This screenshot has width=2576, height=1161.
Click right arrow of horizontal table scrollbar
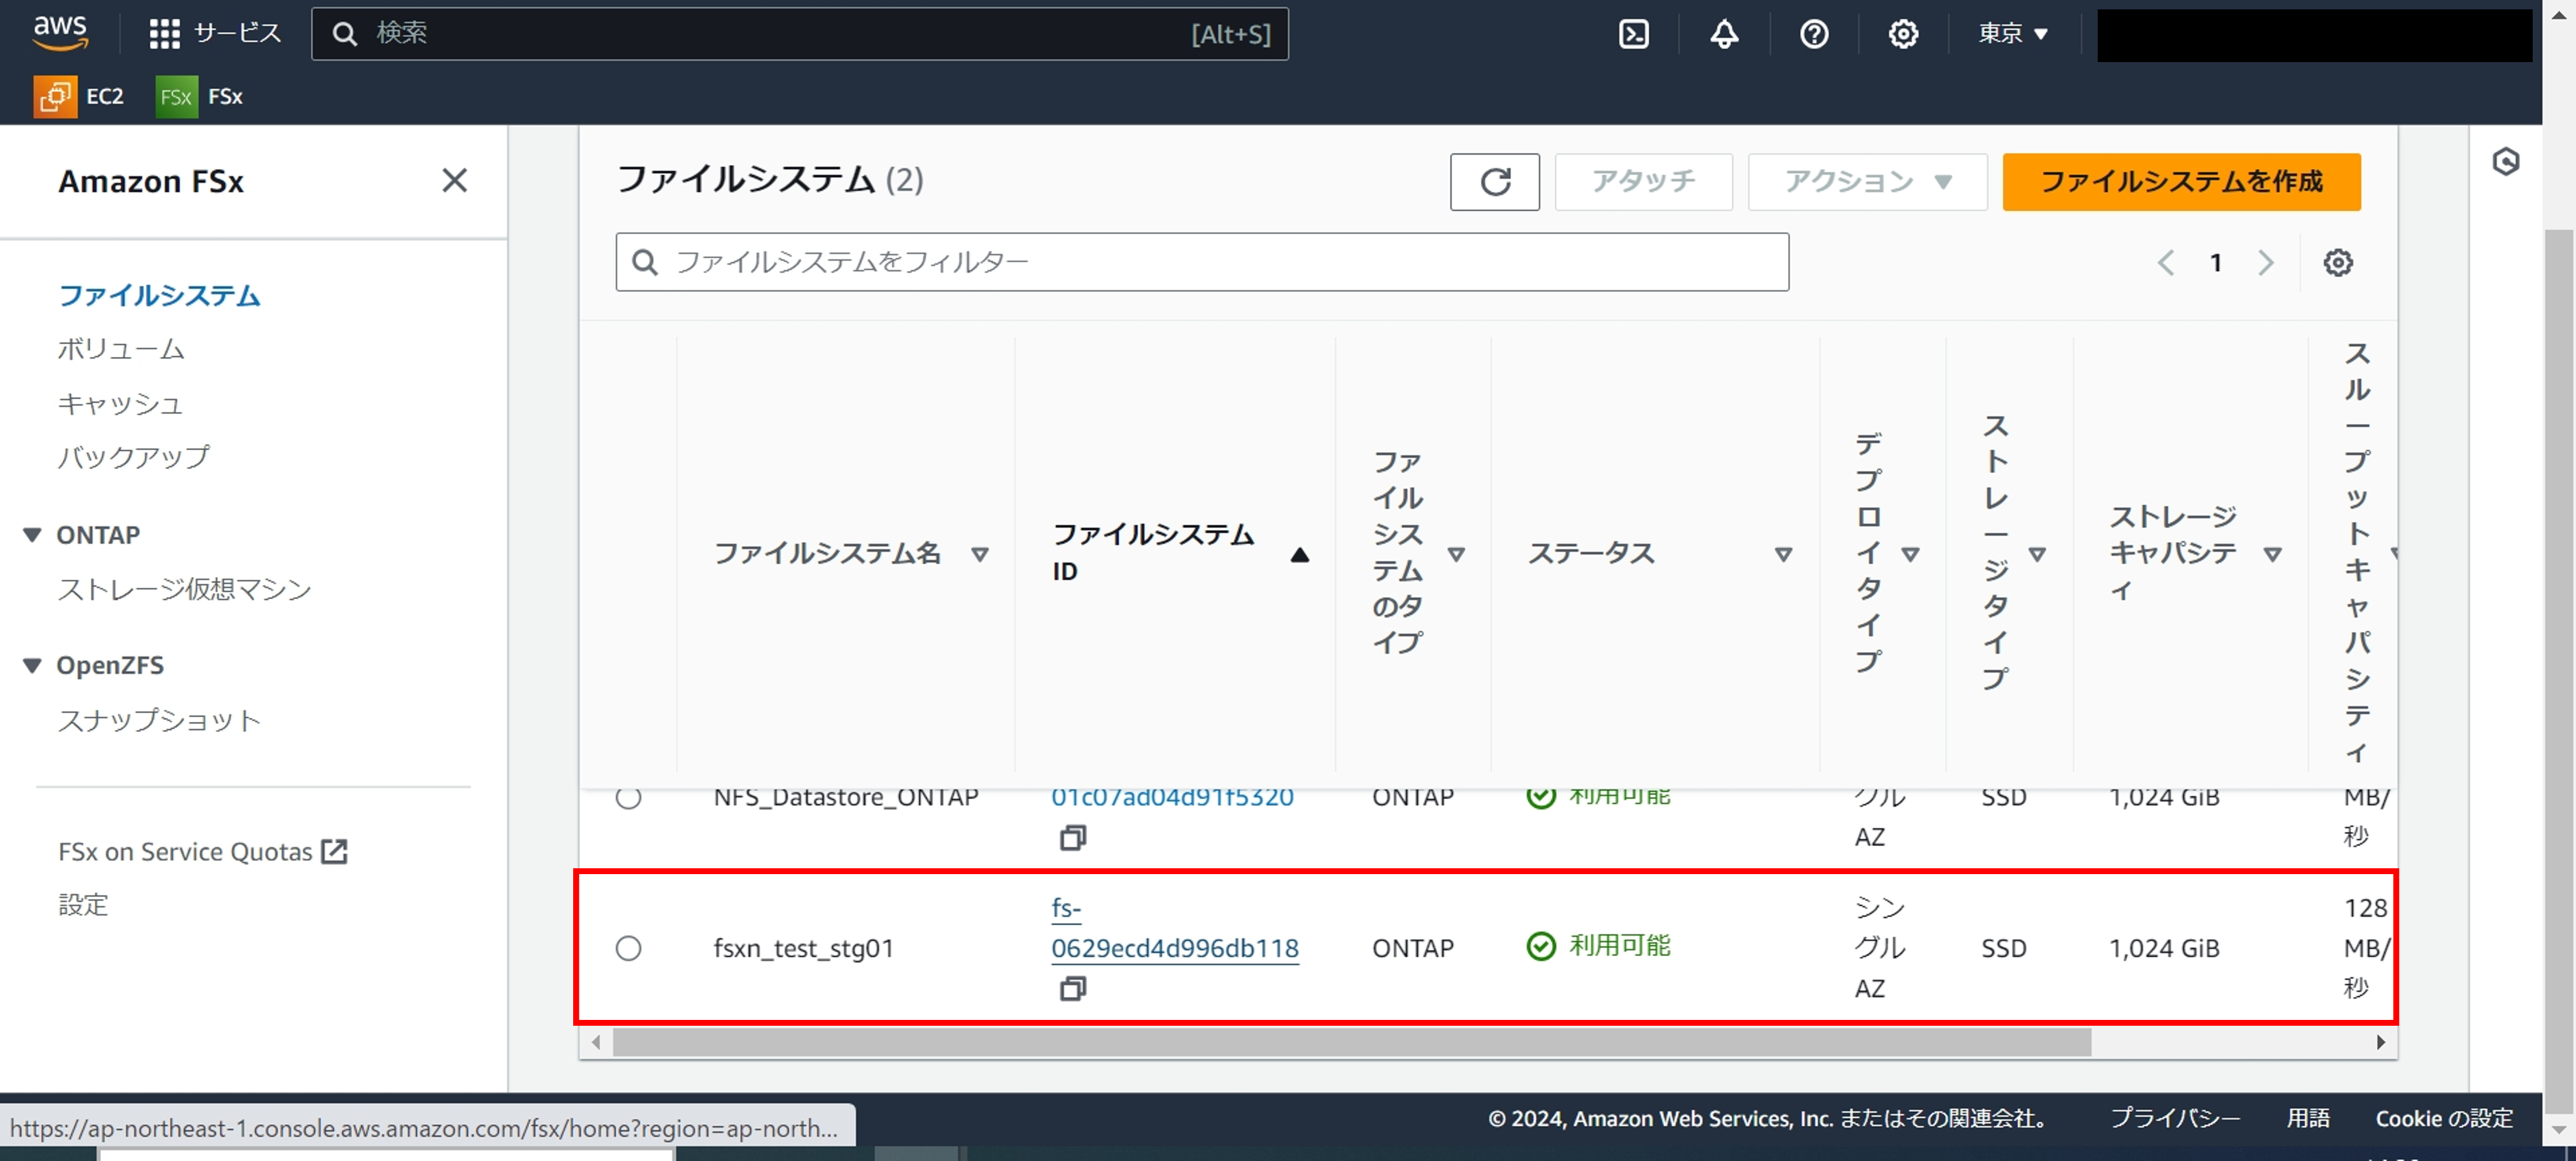[2380, 1042]
